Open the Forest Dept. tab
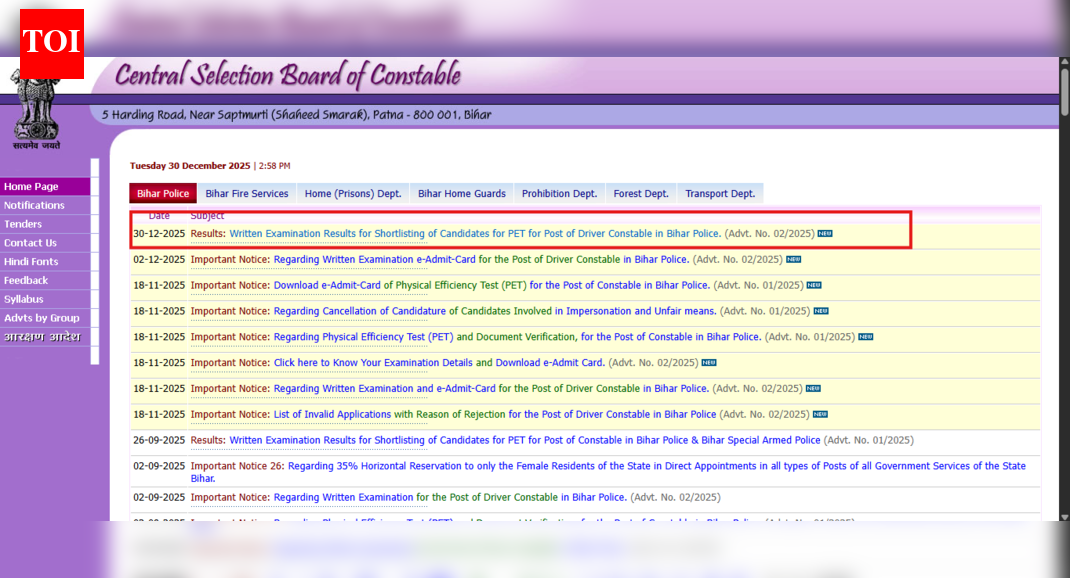This screenshot has width=1070, height=578. (641, 194)
